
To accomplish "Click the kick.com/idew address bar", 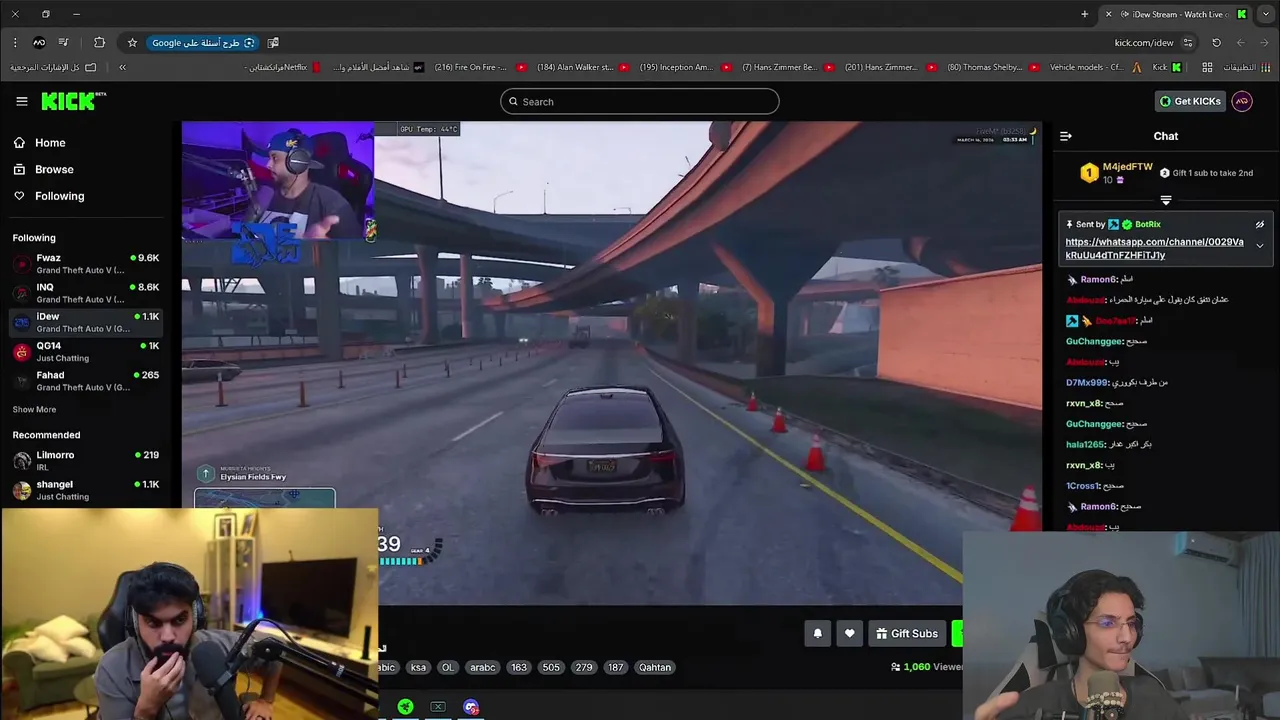I will pos(1144,43).
